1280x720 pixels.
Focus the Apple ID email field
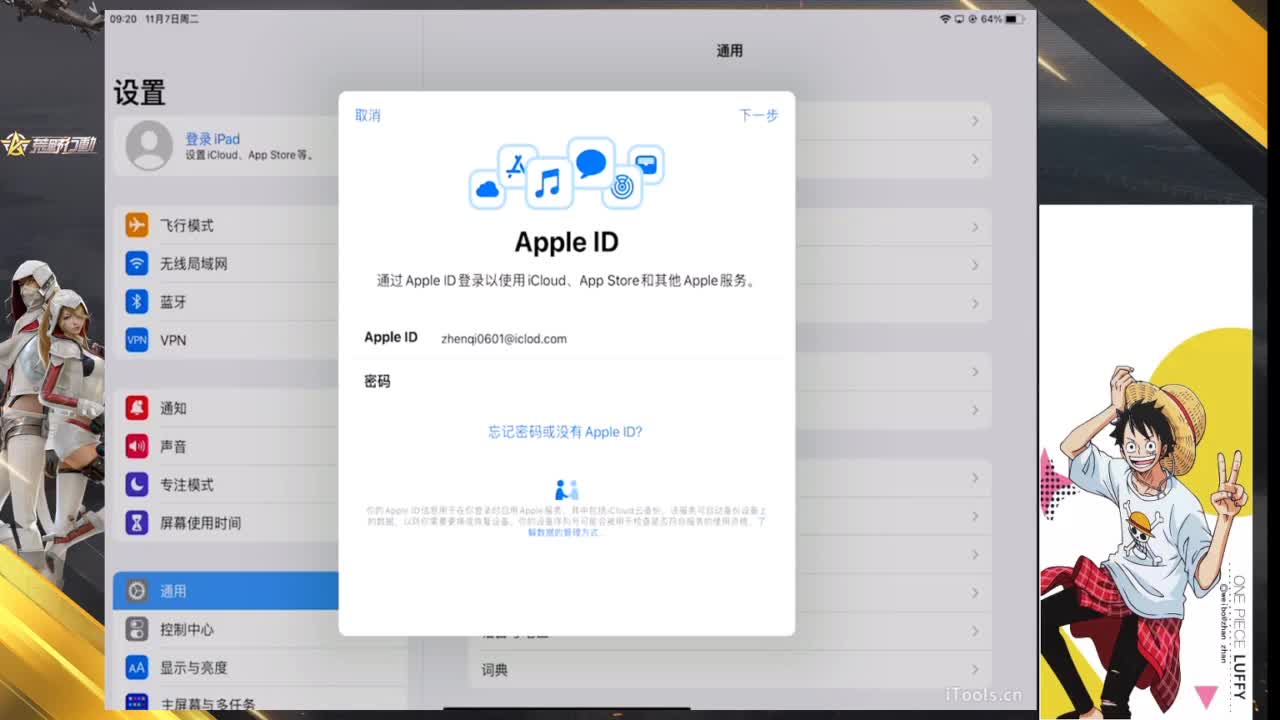pyautogui.click(x=566, y=338)
